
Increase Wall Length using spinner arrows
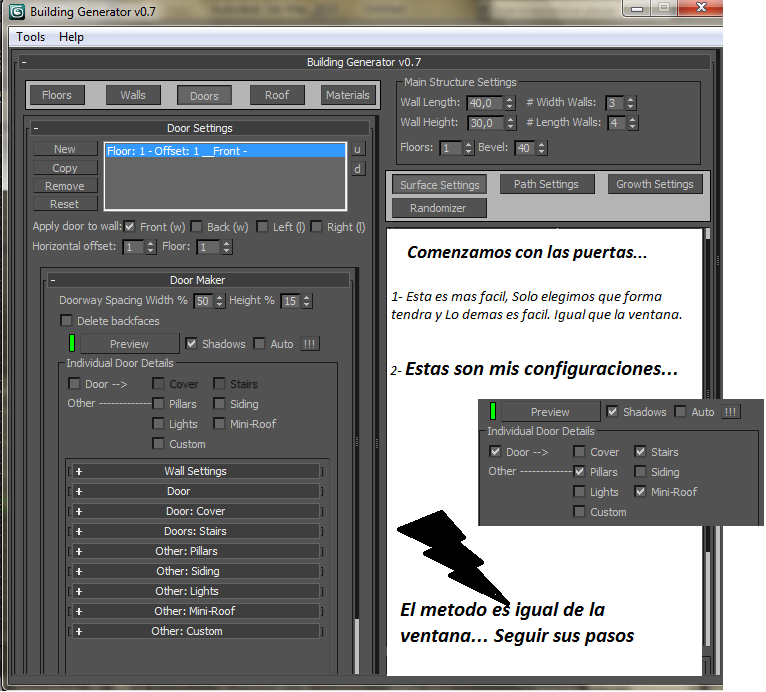[x=510, y=99]
